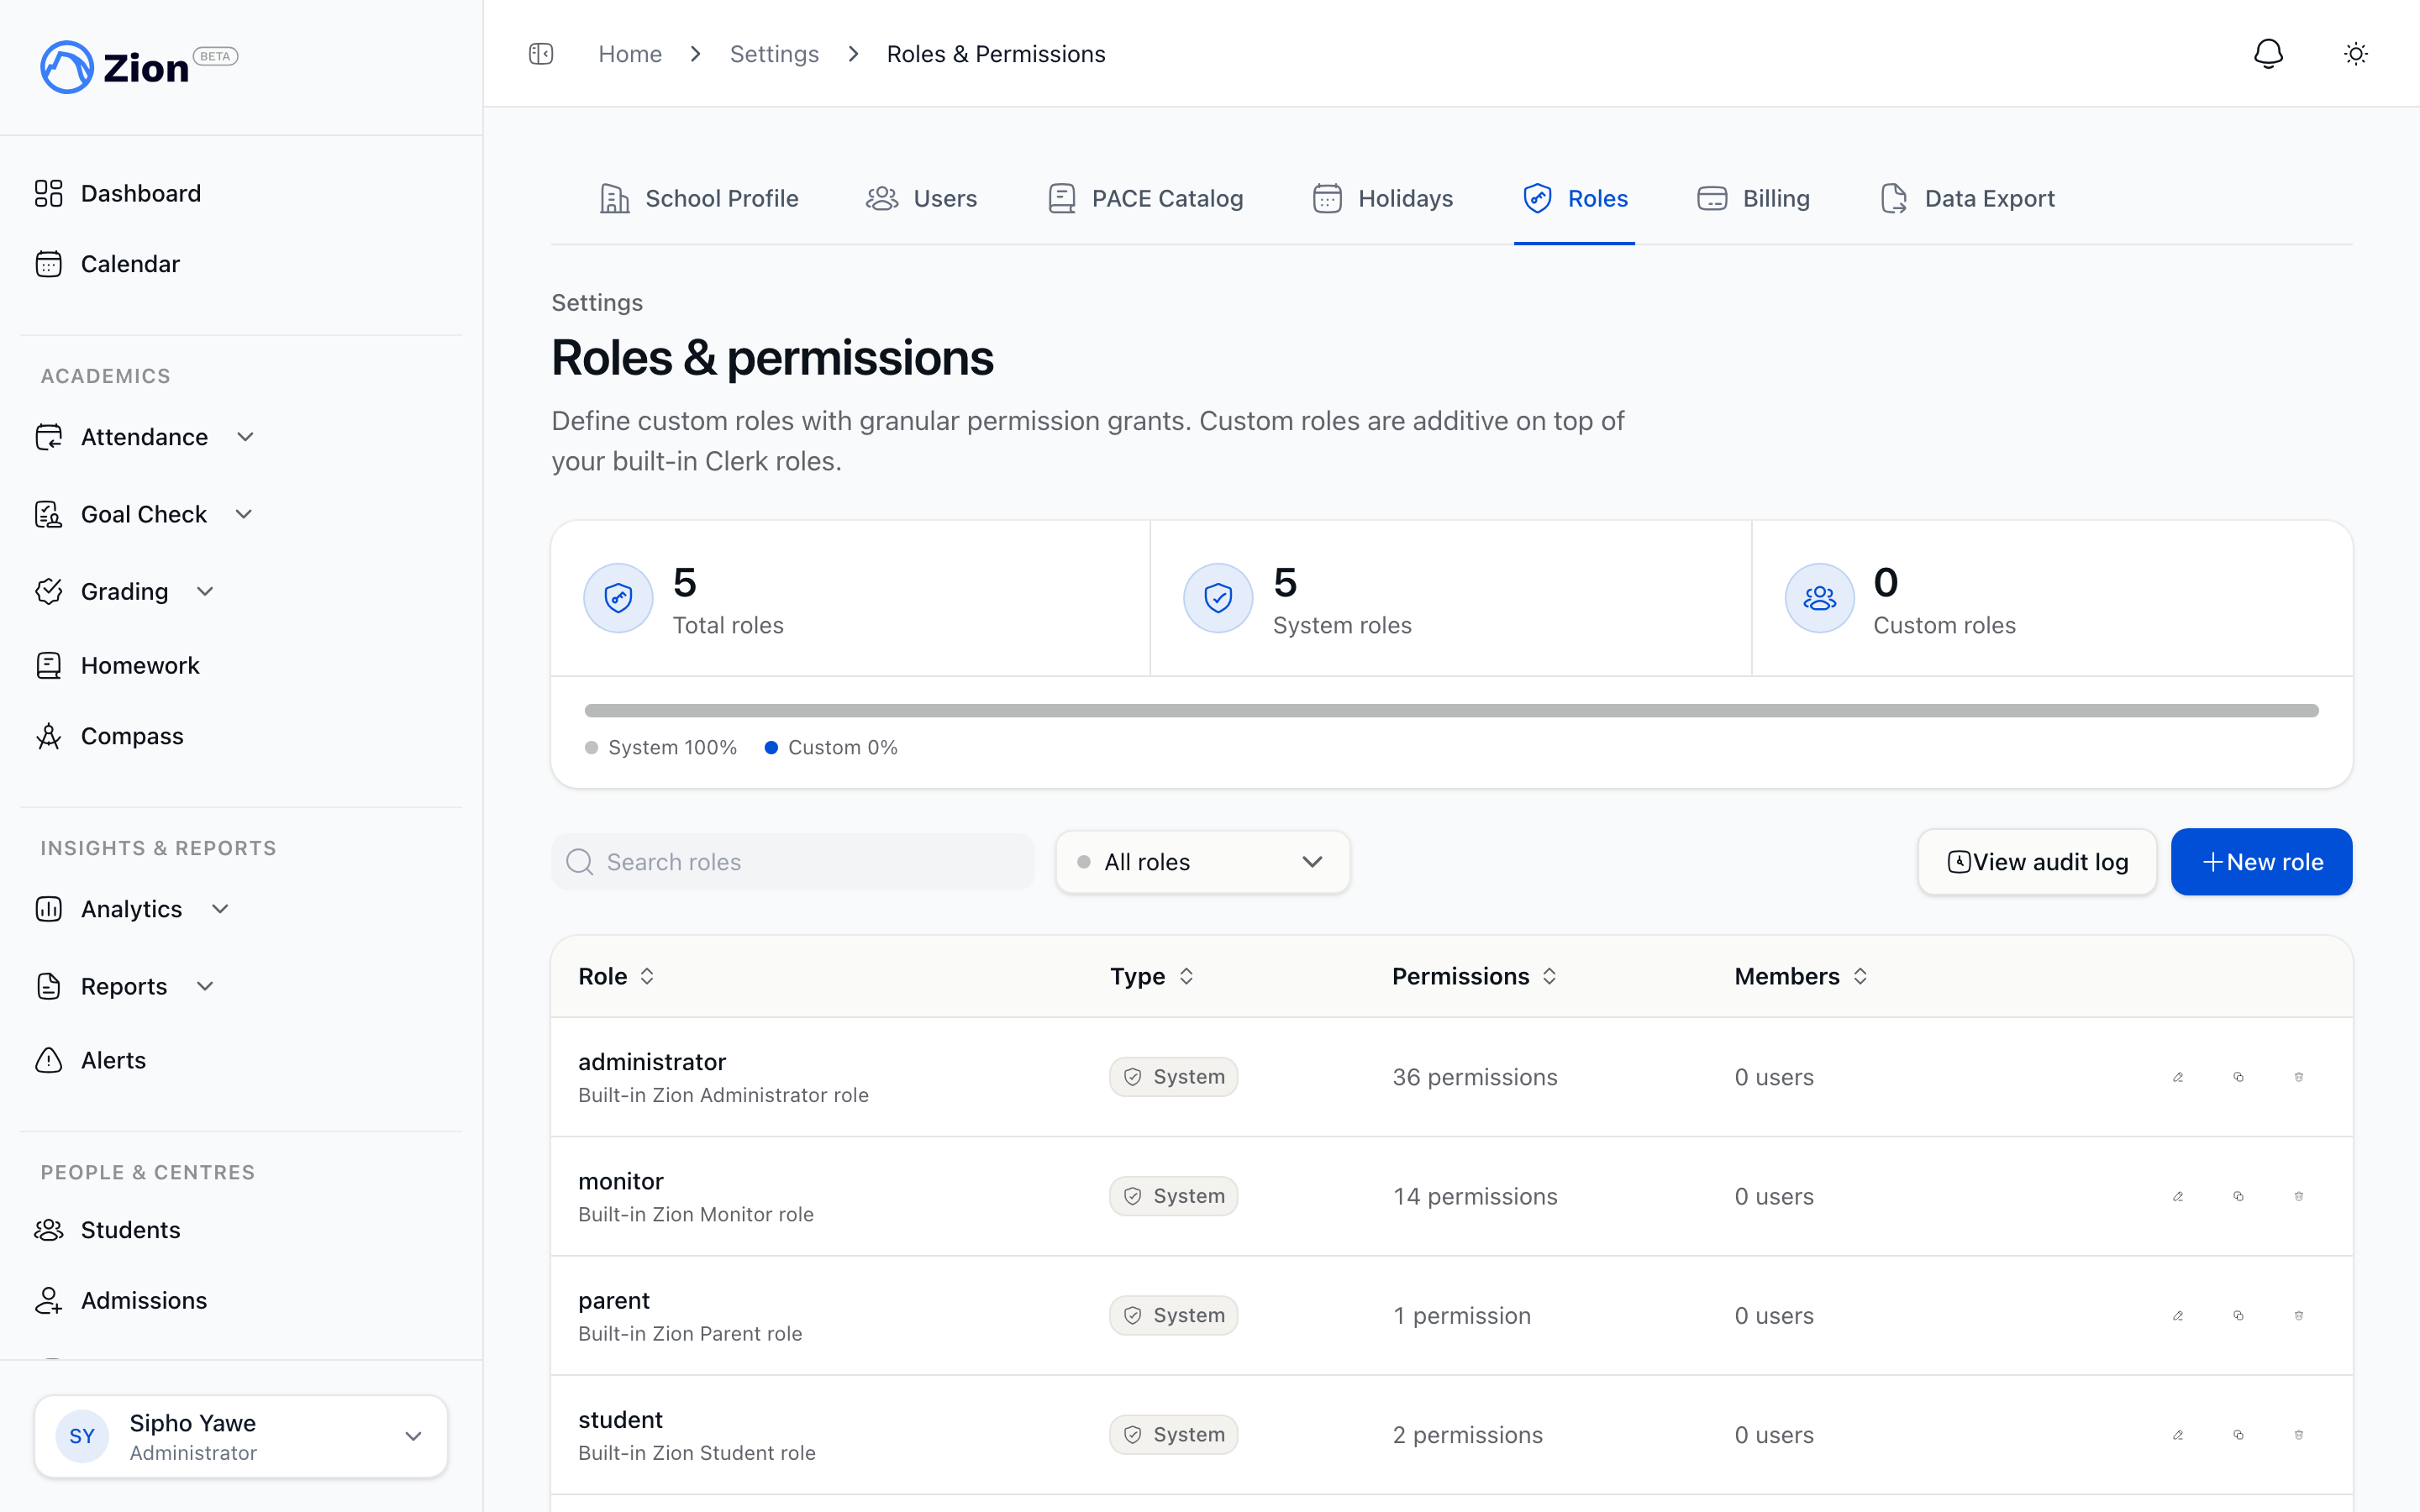Edit the student role with the pencil icon
This screenshot has height=1512, width=2420.
(x=2178, y=1434)
